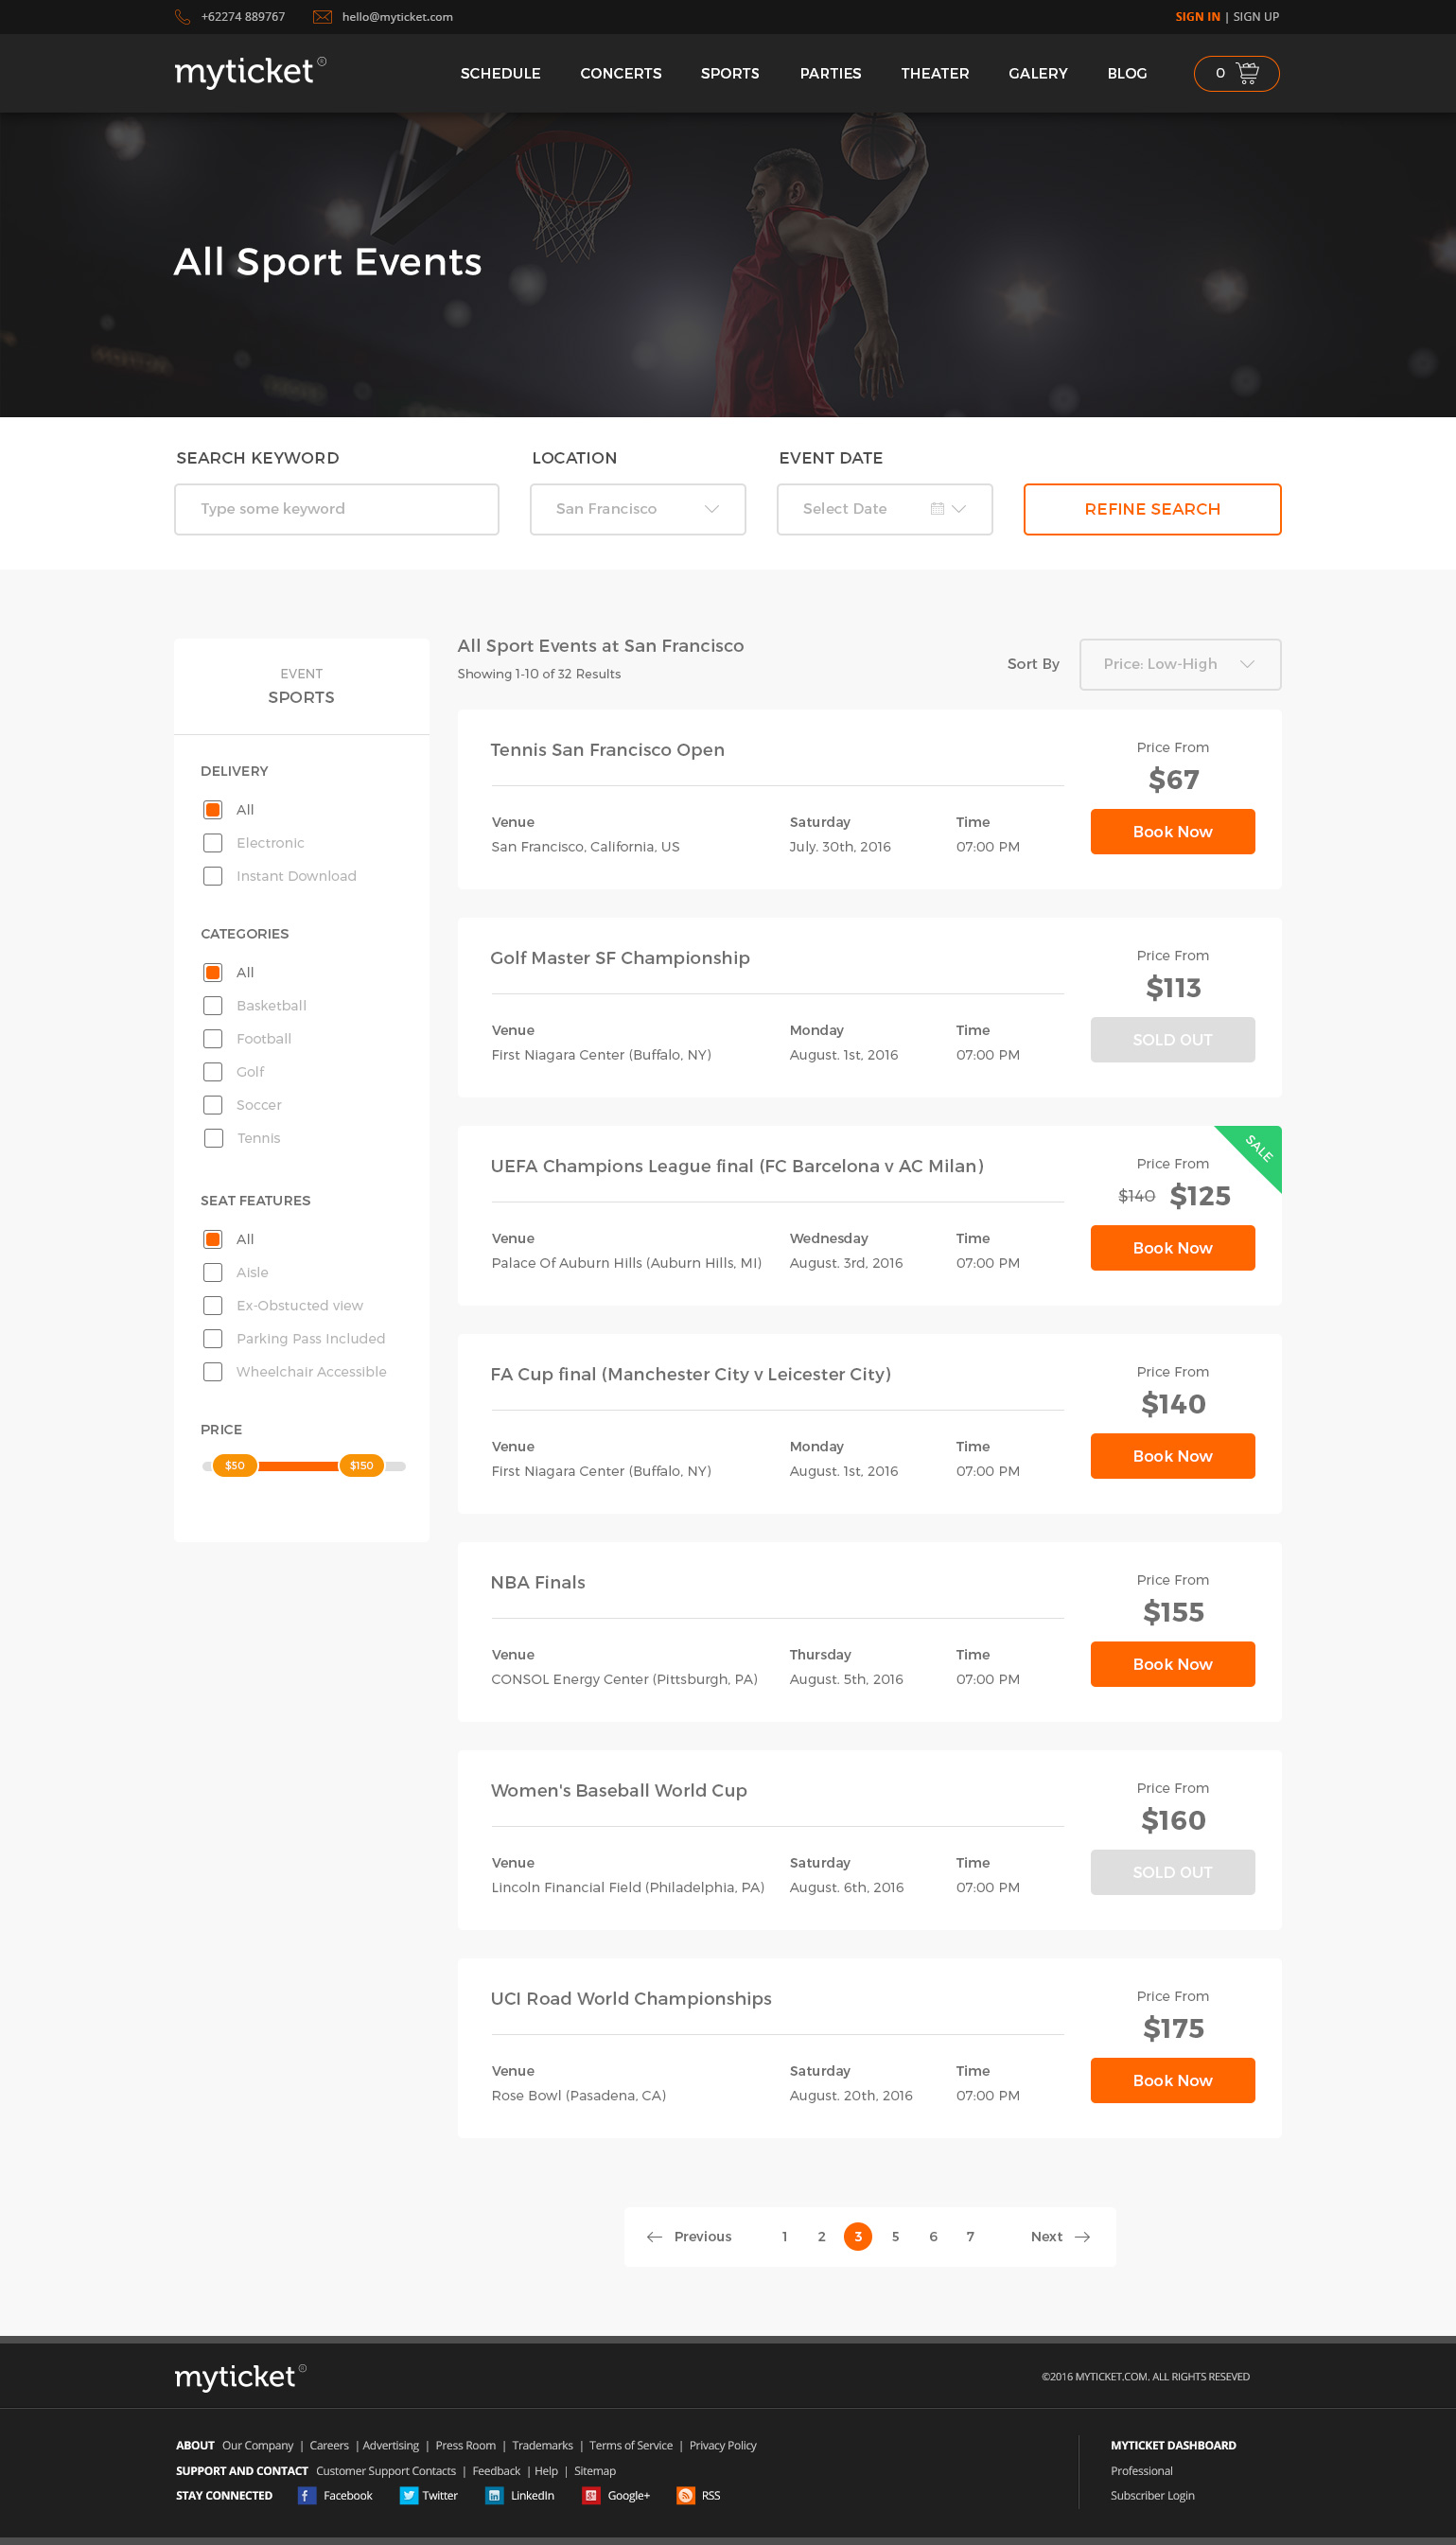
Task: Check the Electronic delivery option
Action: [213, 843]
